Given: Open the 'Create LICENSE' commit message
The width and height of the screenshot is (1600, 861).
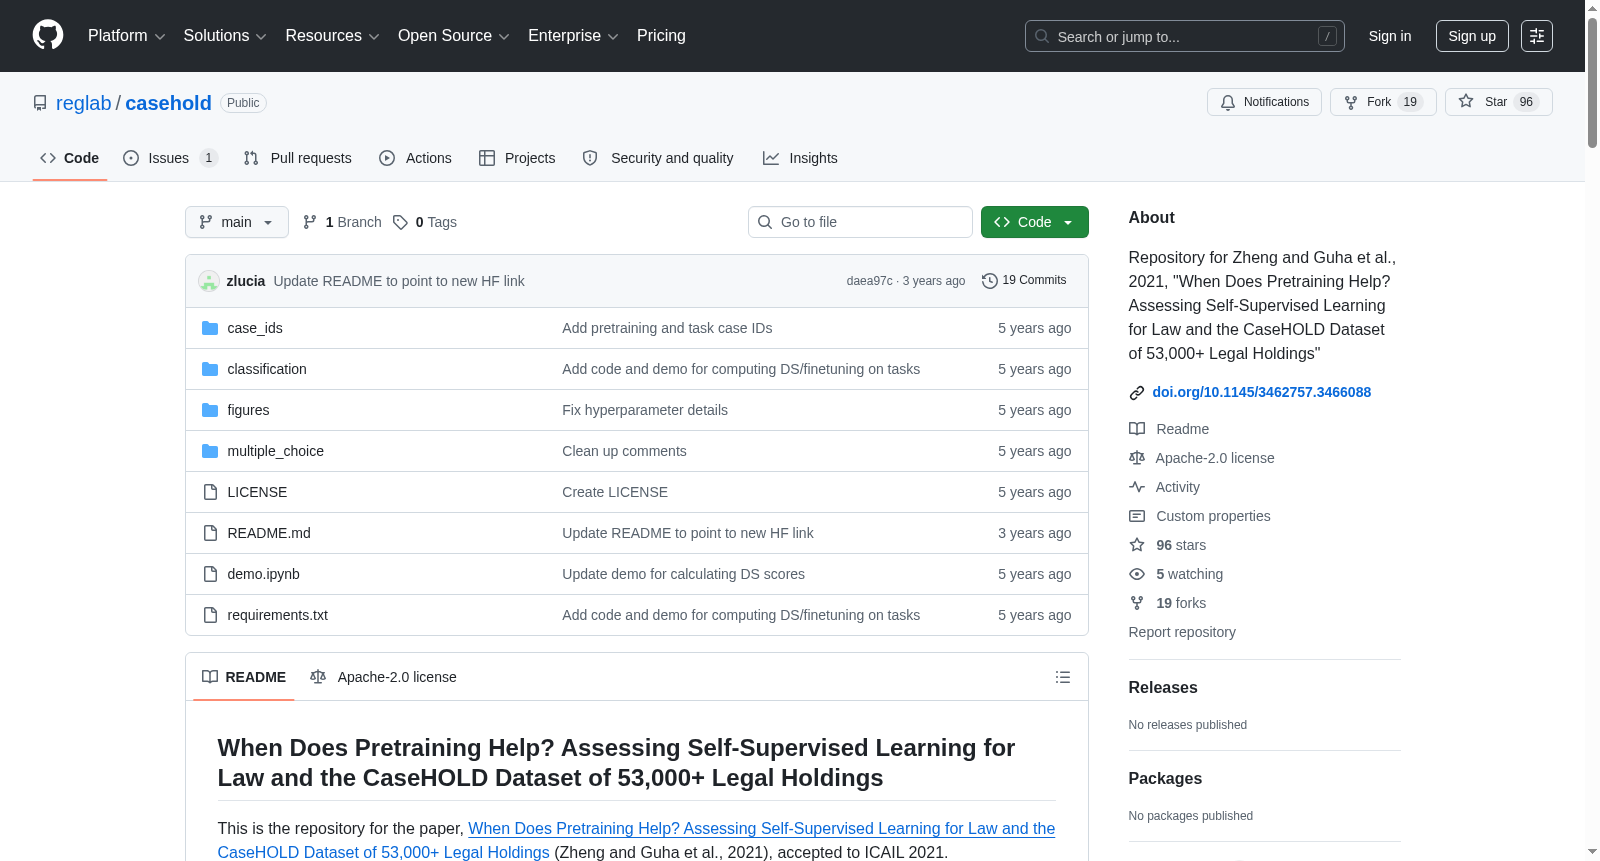Looking at the screenshot, I should (x=615, y=492).
